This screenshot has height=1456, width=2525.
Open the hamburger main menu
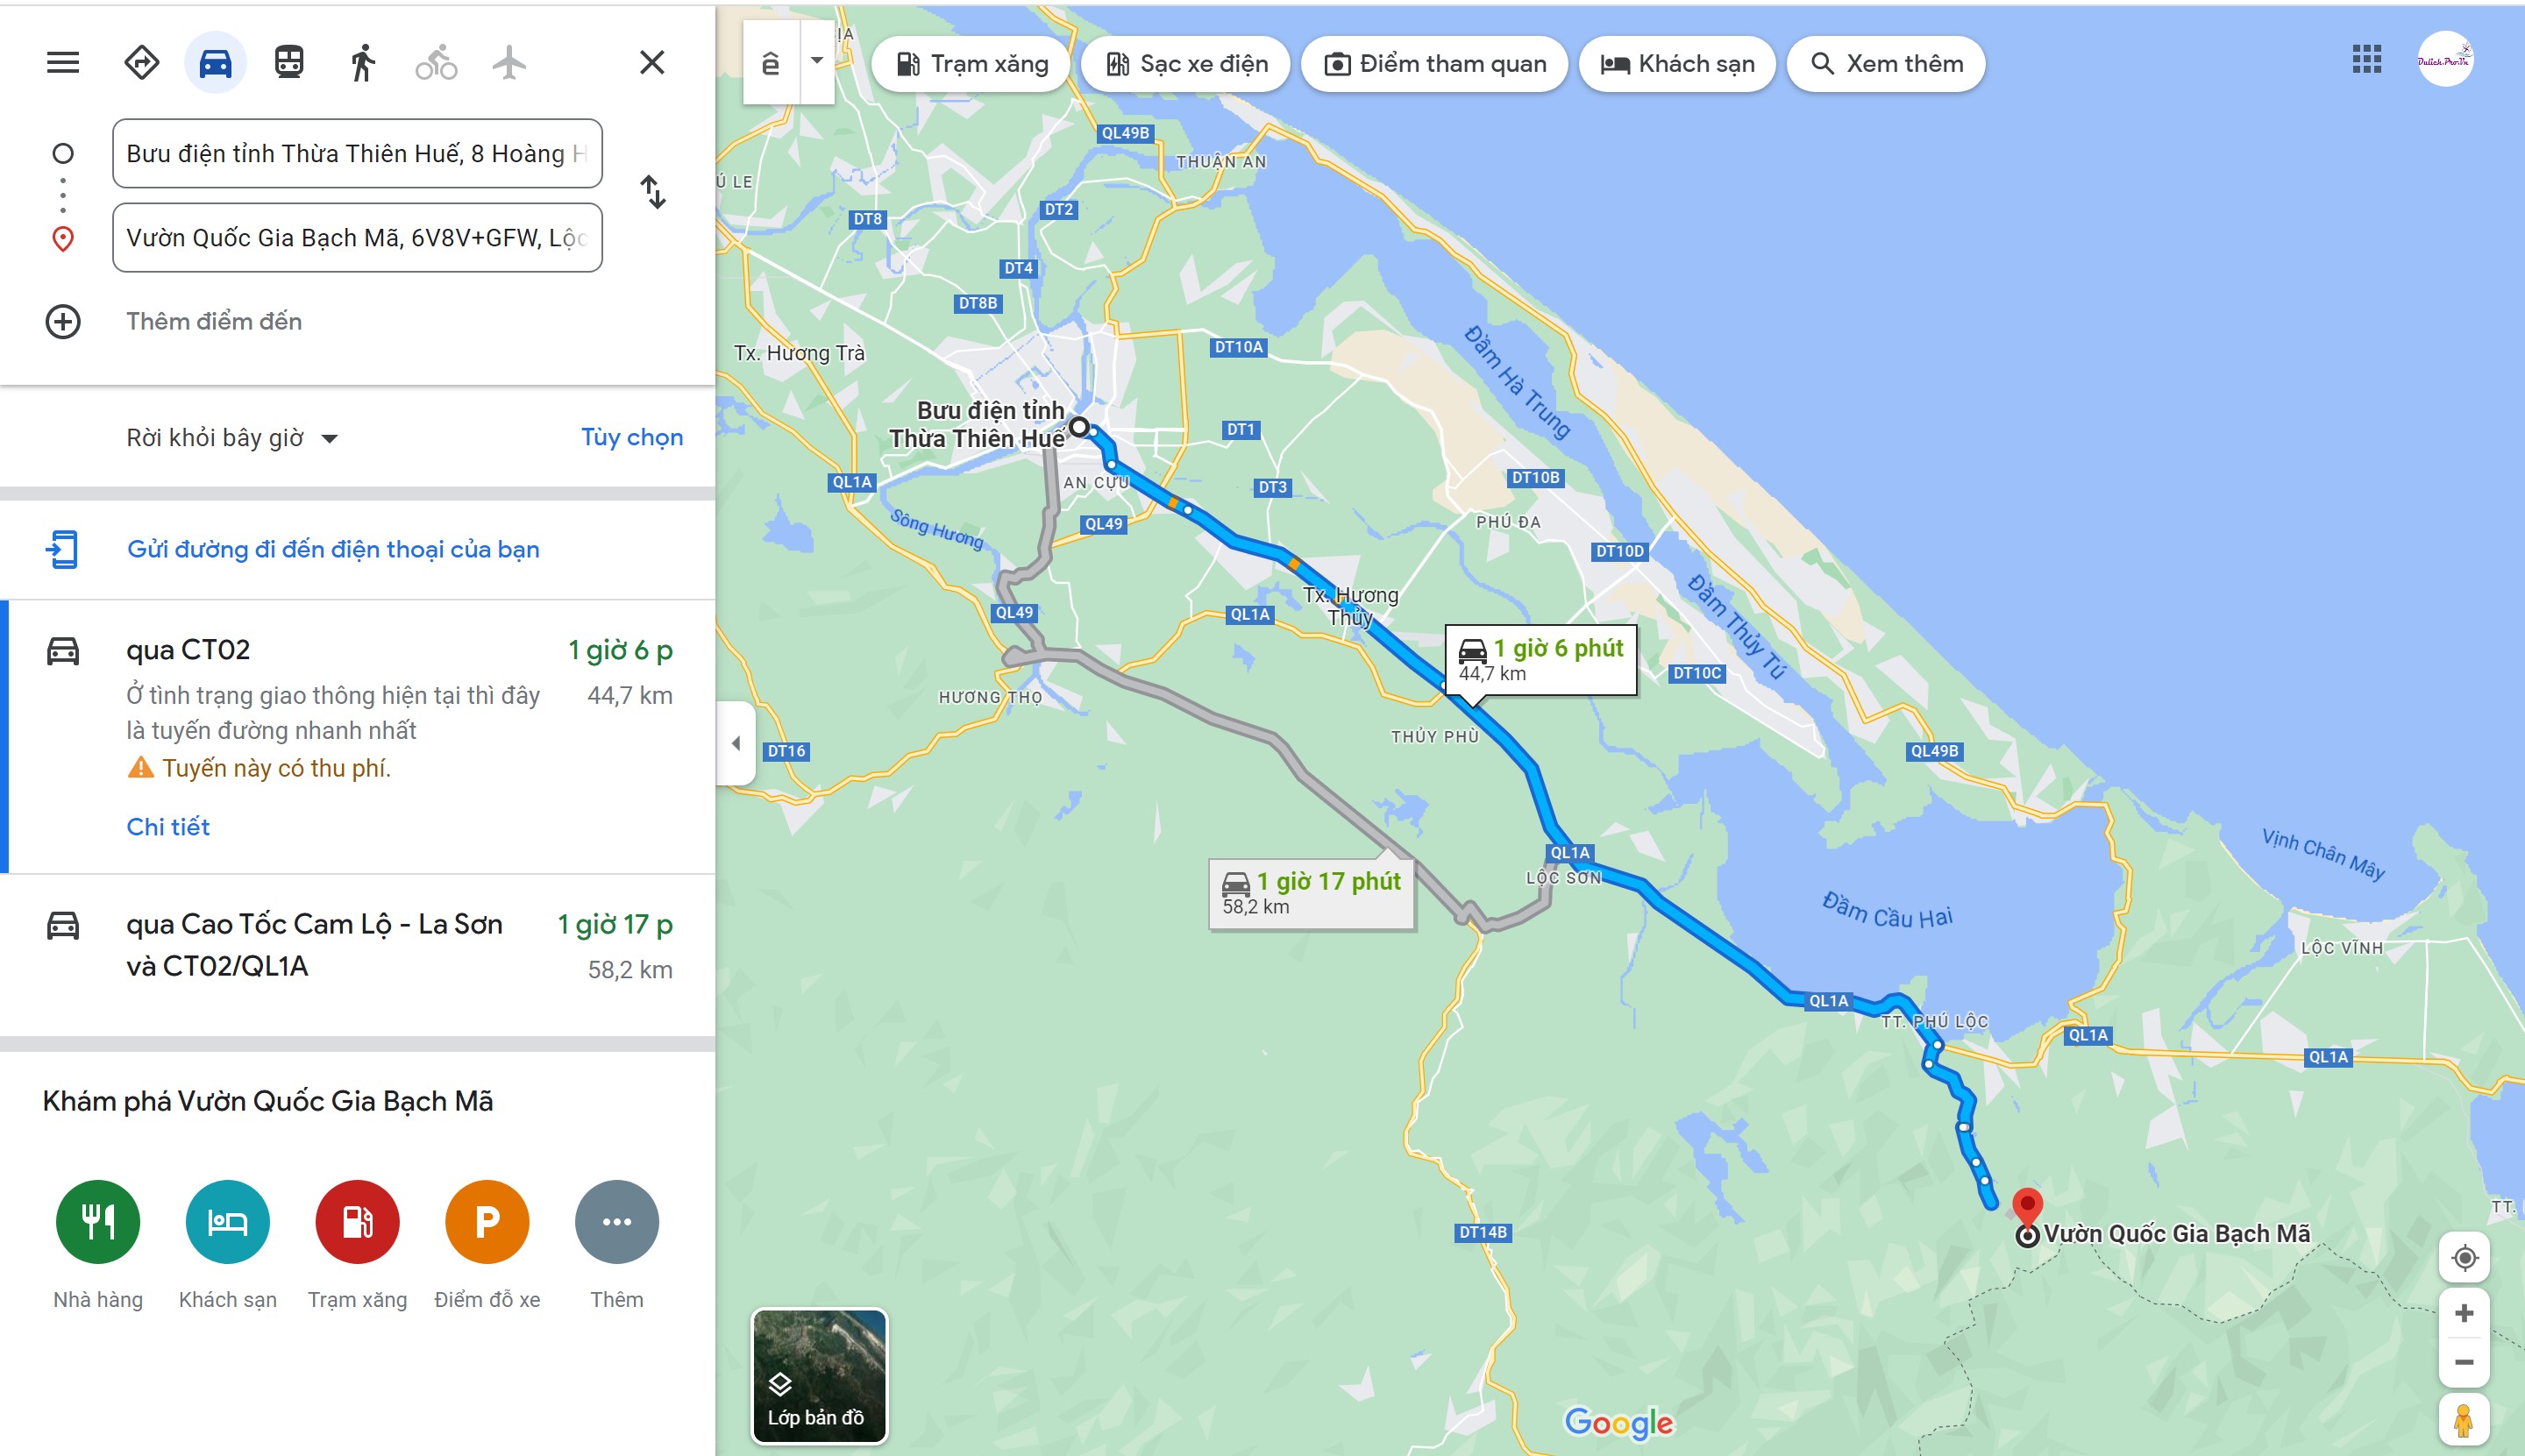[x=63, y=62]
